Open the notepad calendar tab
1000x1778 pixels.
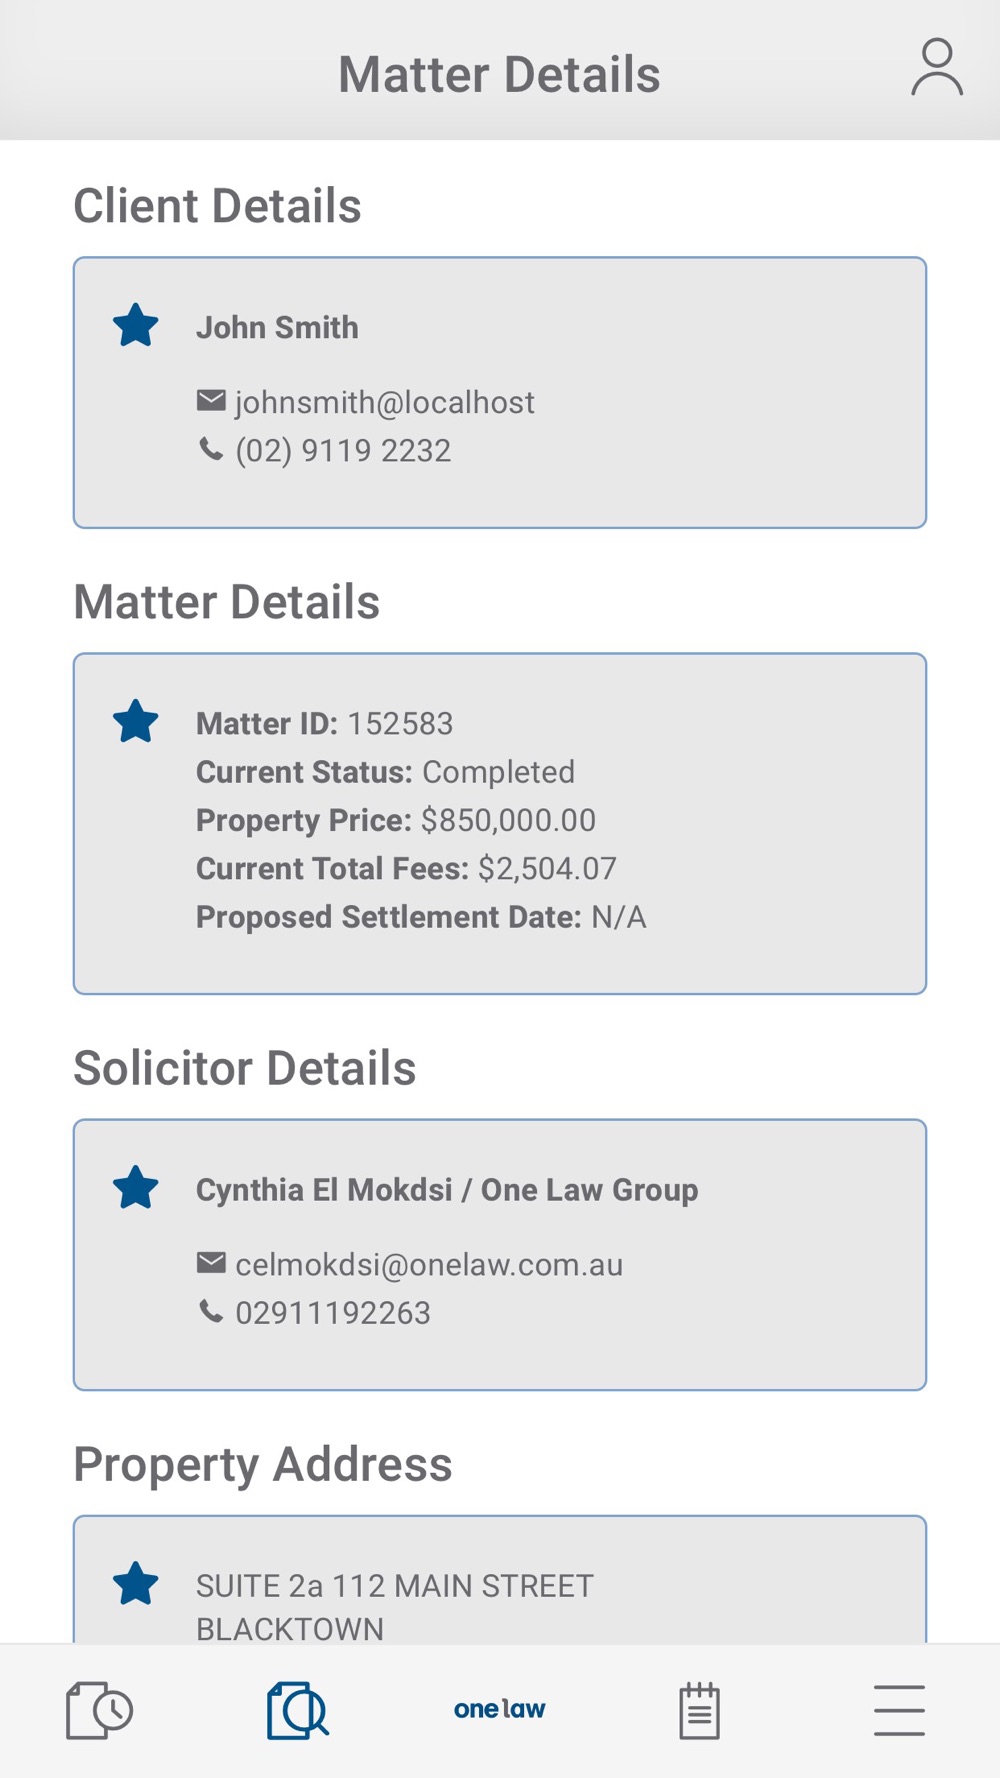coord(700,1710)
